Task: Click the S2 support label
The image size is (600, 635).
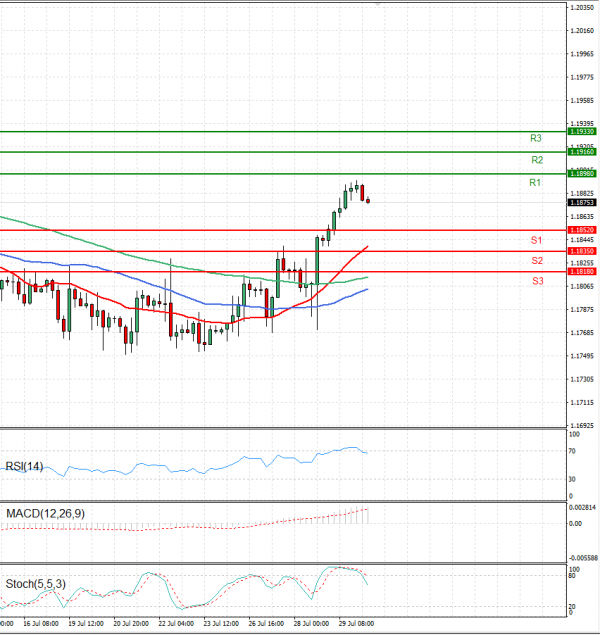Action: pos(537,260)
